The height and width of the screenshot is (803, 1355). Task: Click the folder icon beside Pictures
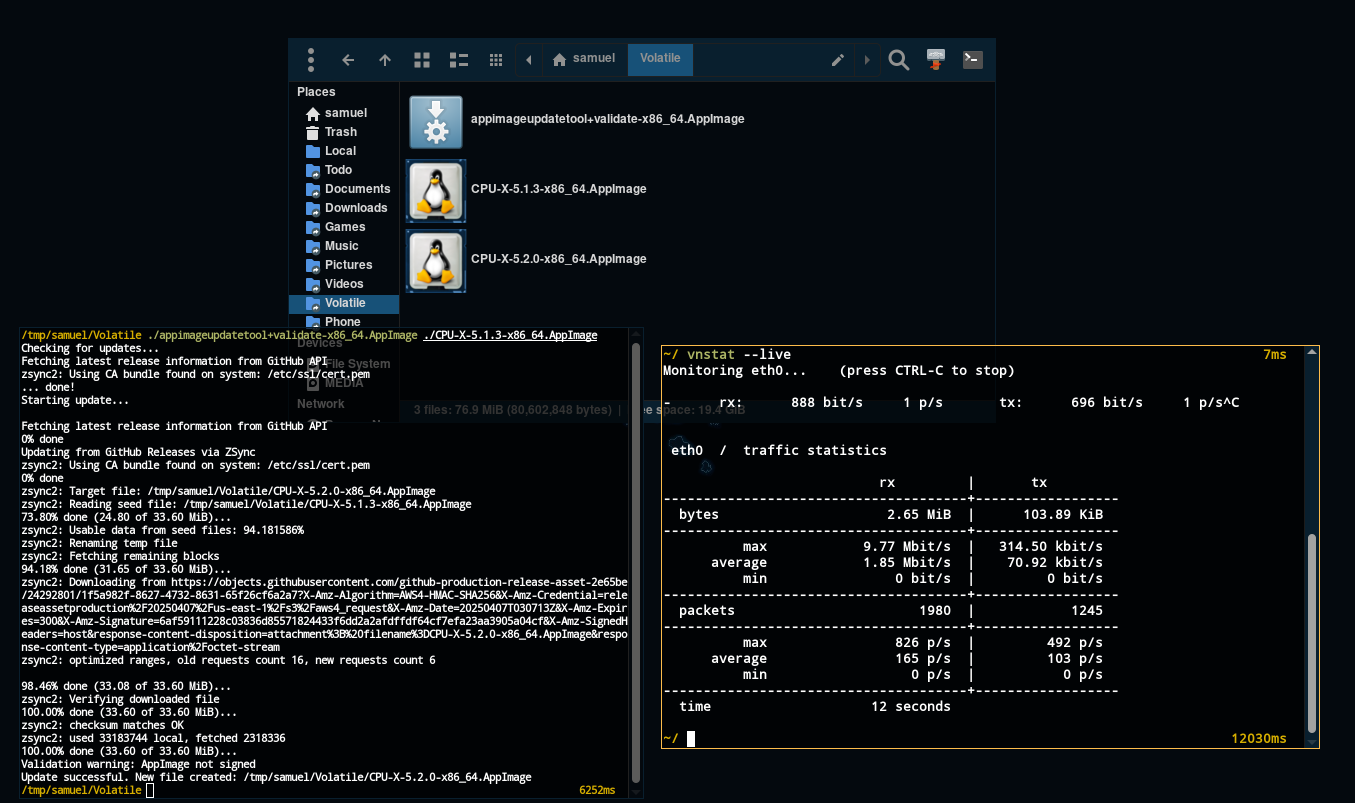313,265
